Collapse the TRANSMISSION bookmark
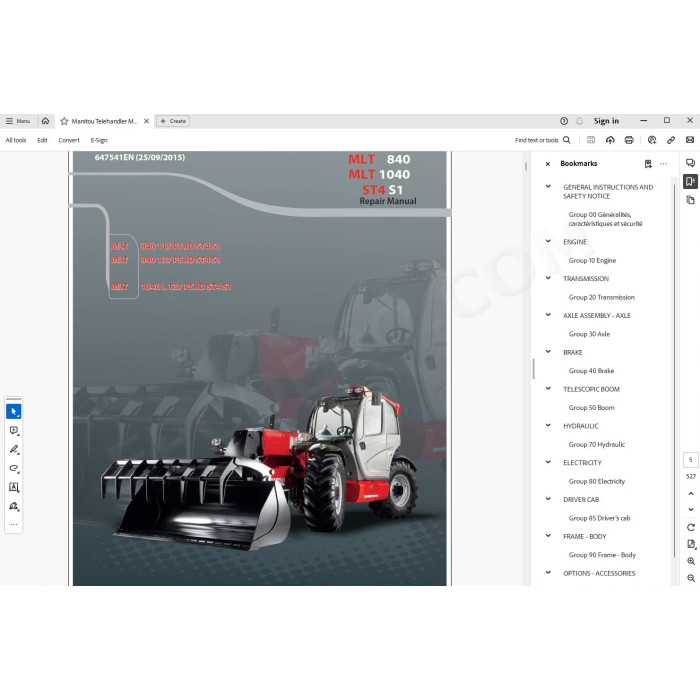This screenshot has height=700, width=700. tap(549, 278)
